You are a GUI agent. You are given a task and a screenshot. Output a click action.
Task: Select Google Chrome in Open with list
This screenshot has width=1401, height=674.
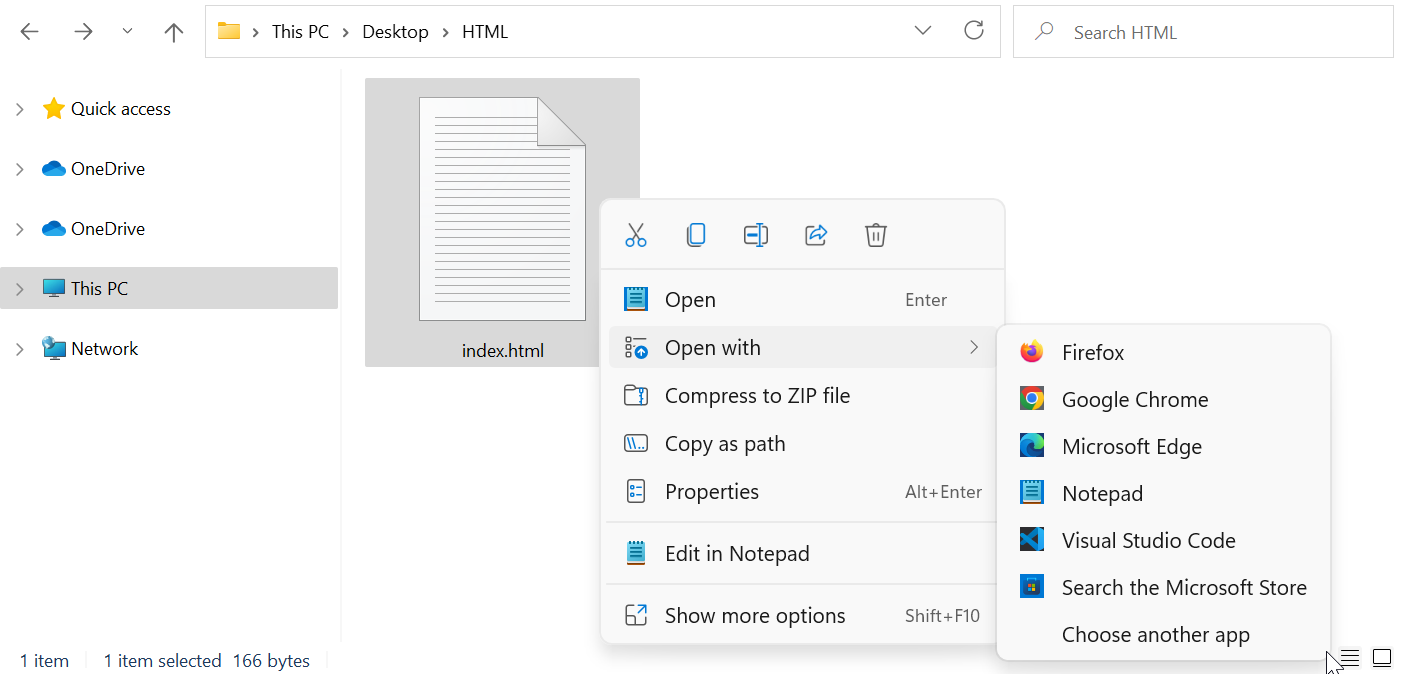tap(1134, 400)
